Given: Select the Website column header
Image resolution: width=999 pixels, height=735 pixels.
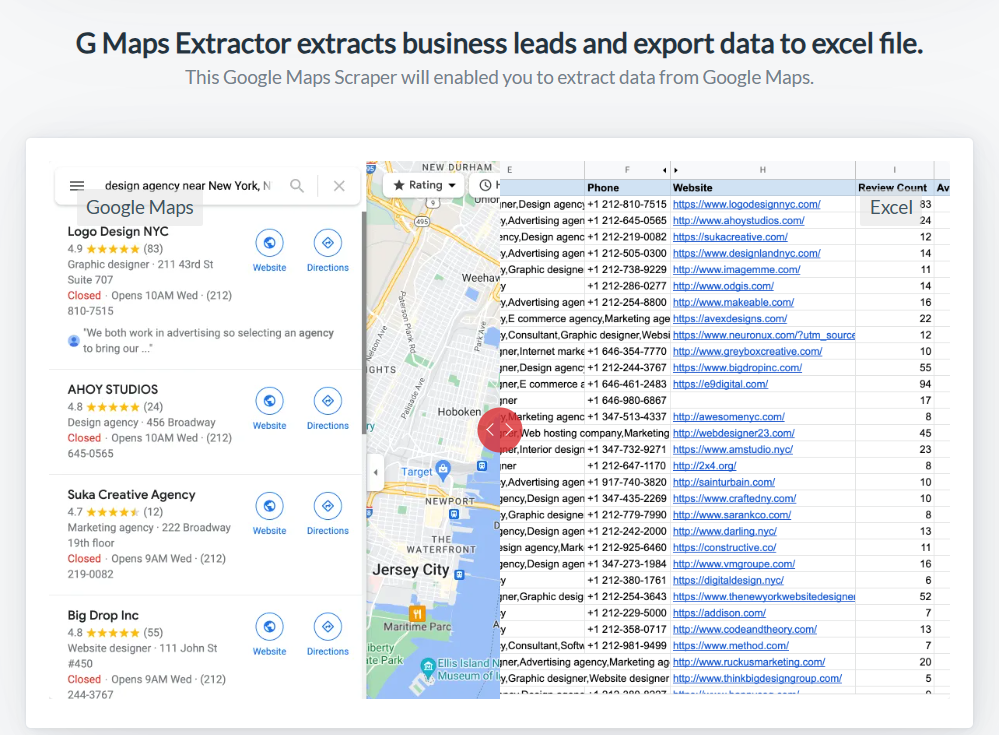Looking at the screenshot, I should click(x=692, y=187).
